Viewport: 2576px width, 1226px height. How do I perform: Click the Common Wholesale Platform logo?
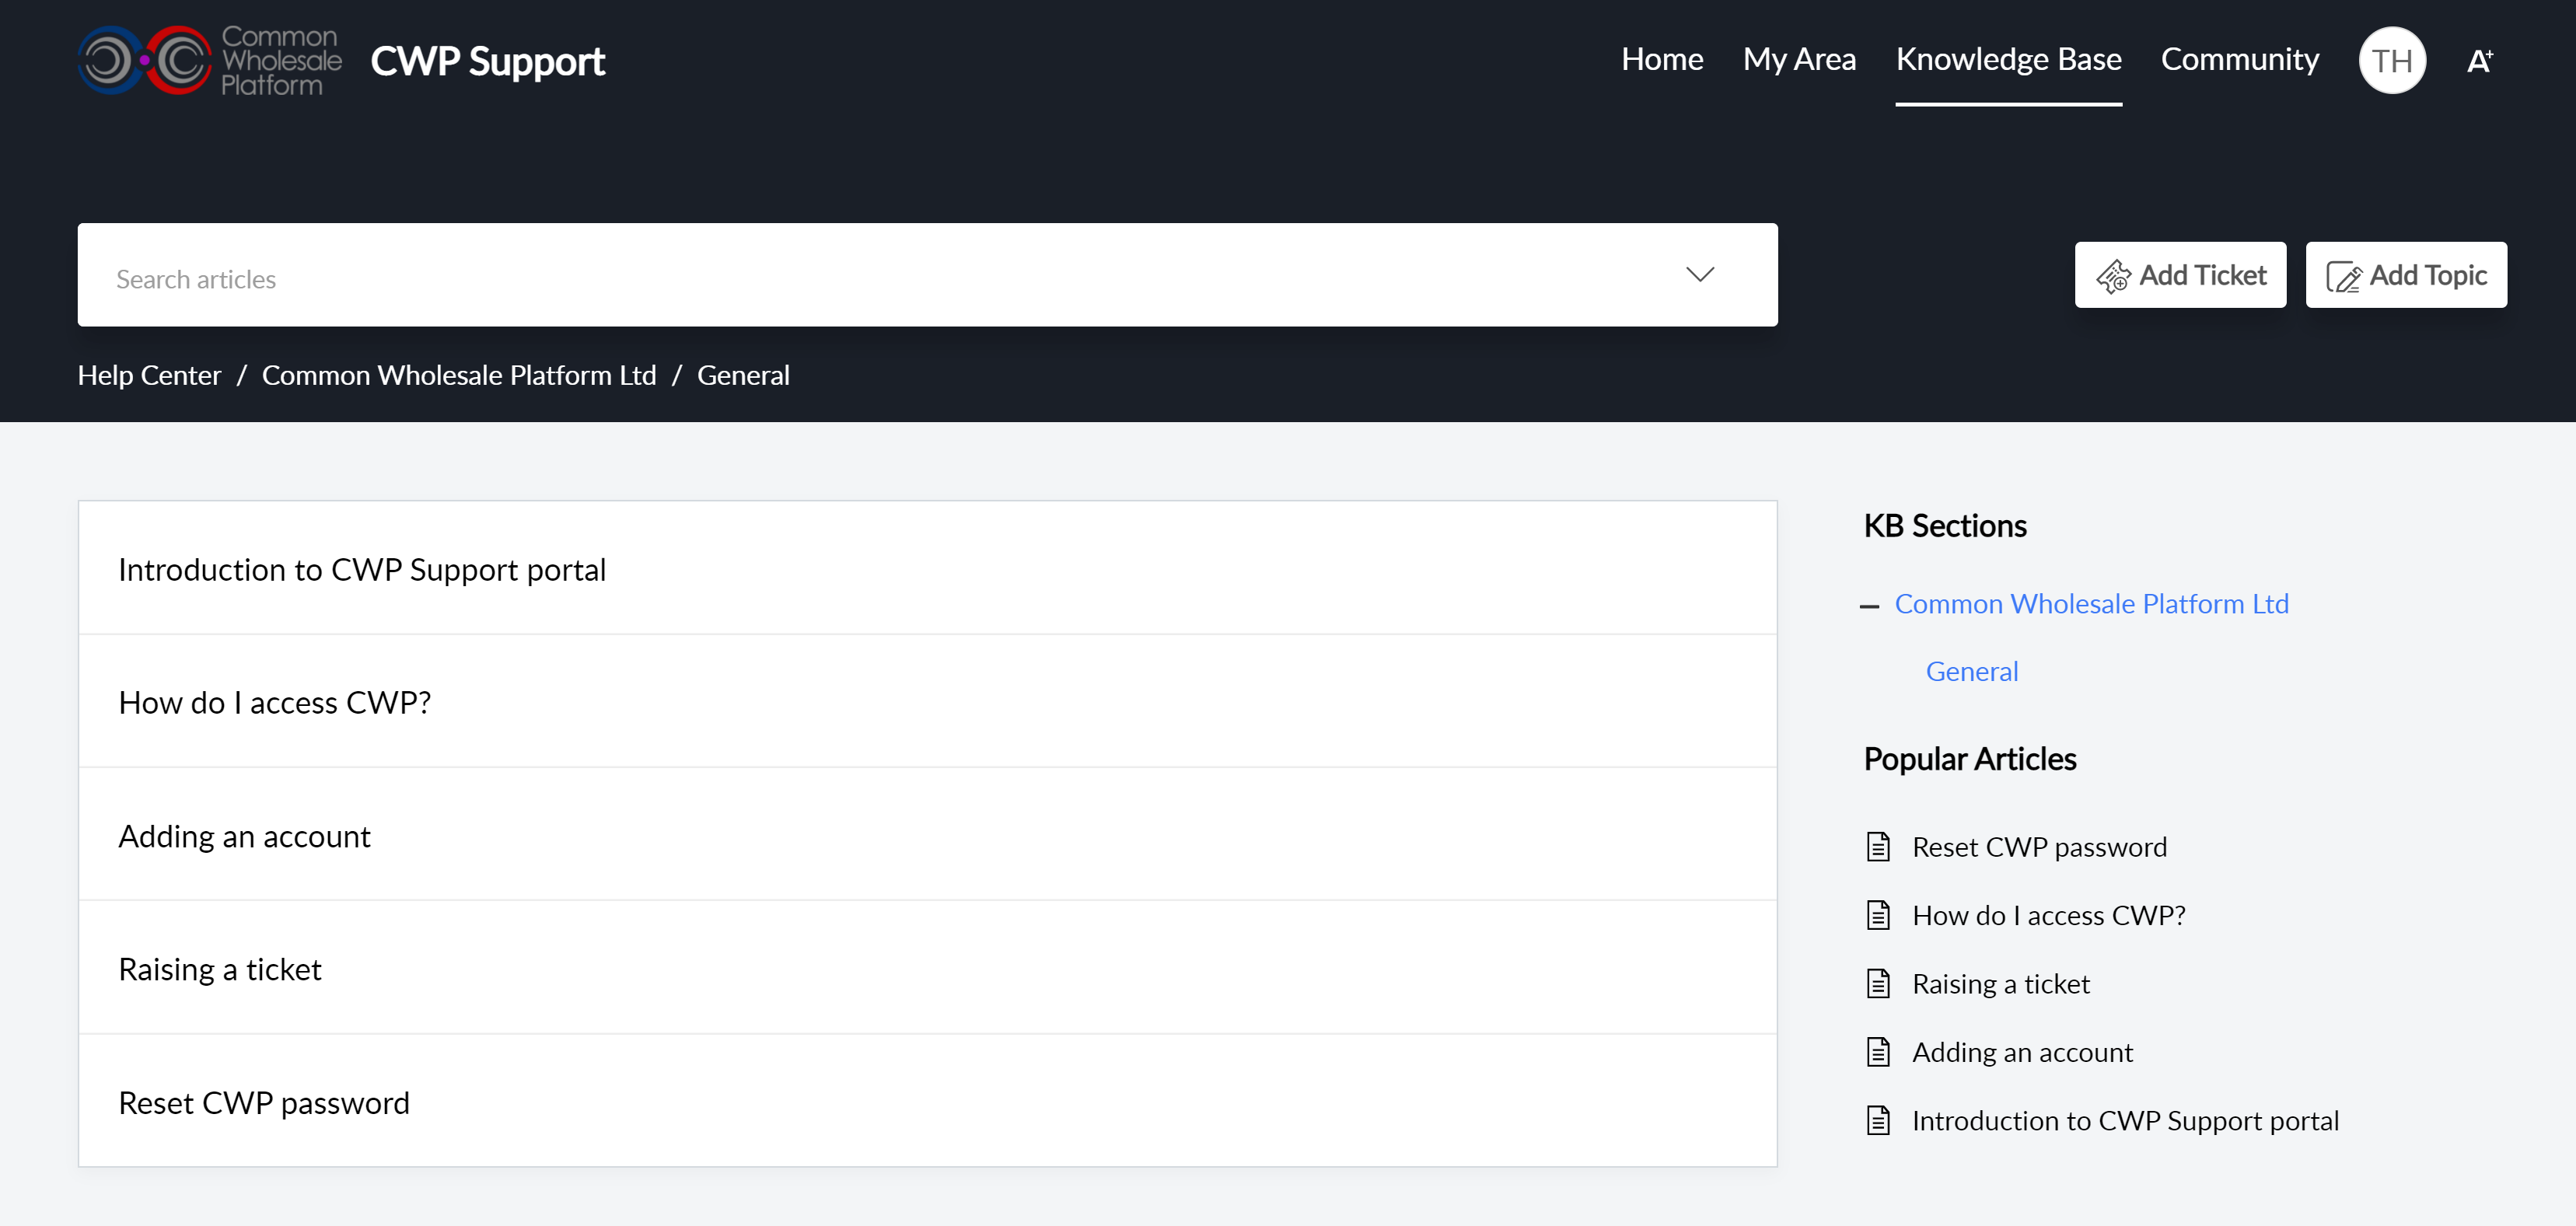coord(210,60)
